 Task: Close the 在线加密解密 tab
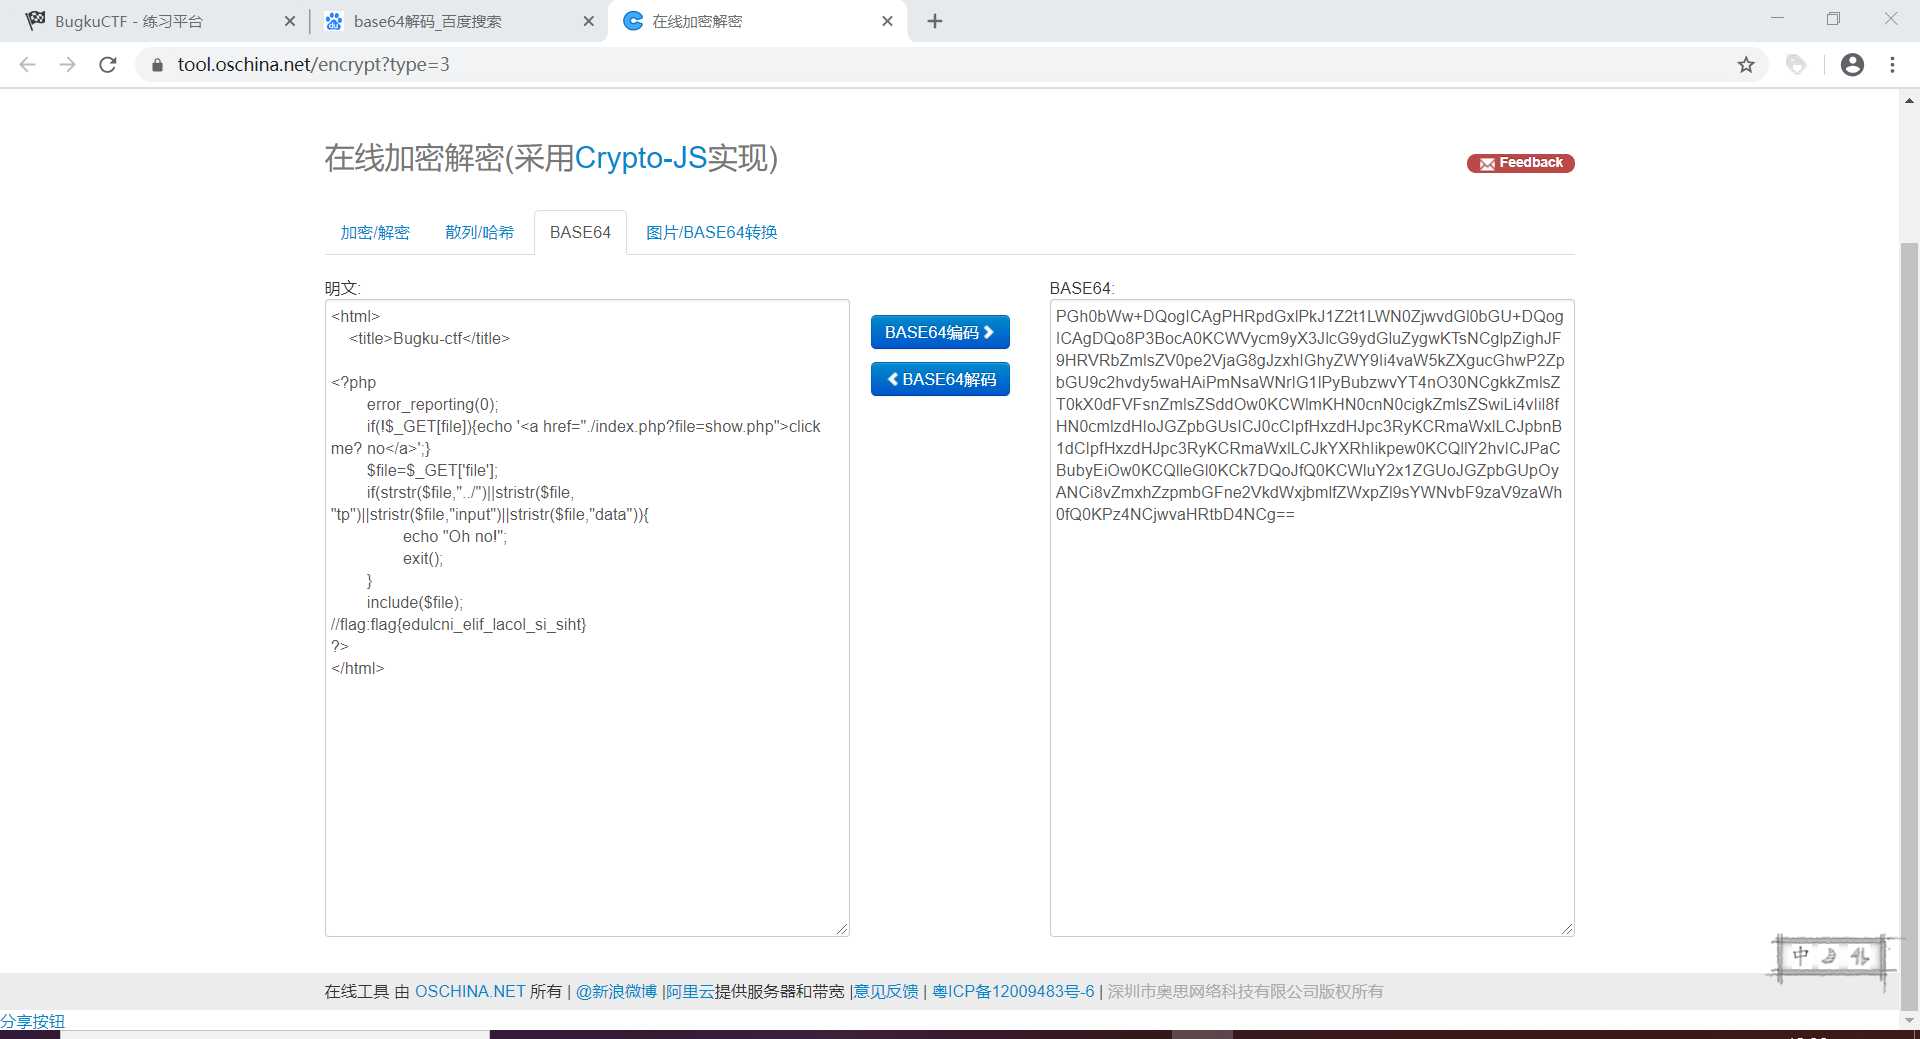pos(887,21)
